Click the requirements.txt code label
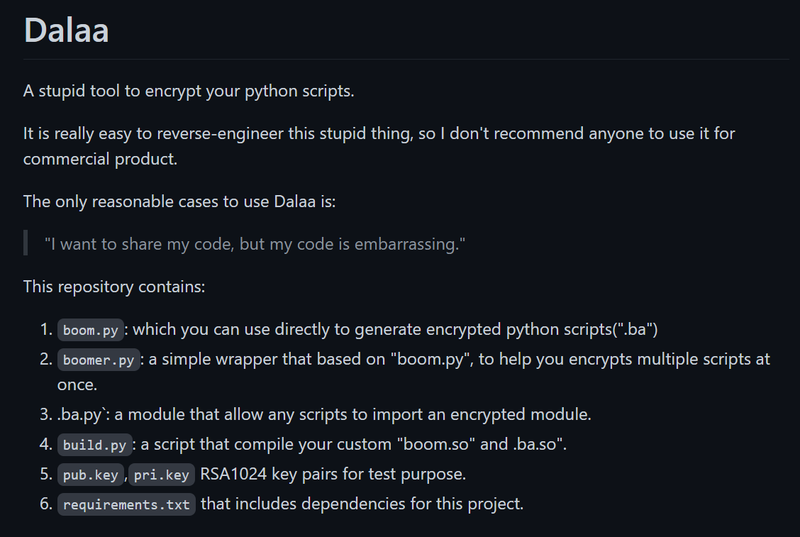This screenshot has width=800, height=537. click(126, 504)
